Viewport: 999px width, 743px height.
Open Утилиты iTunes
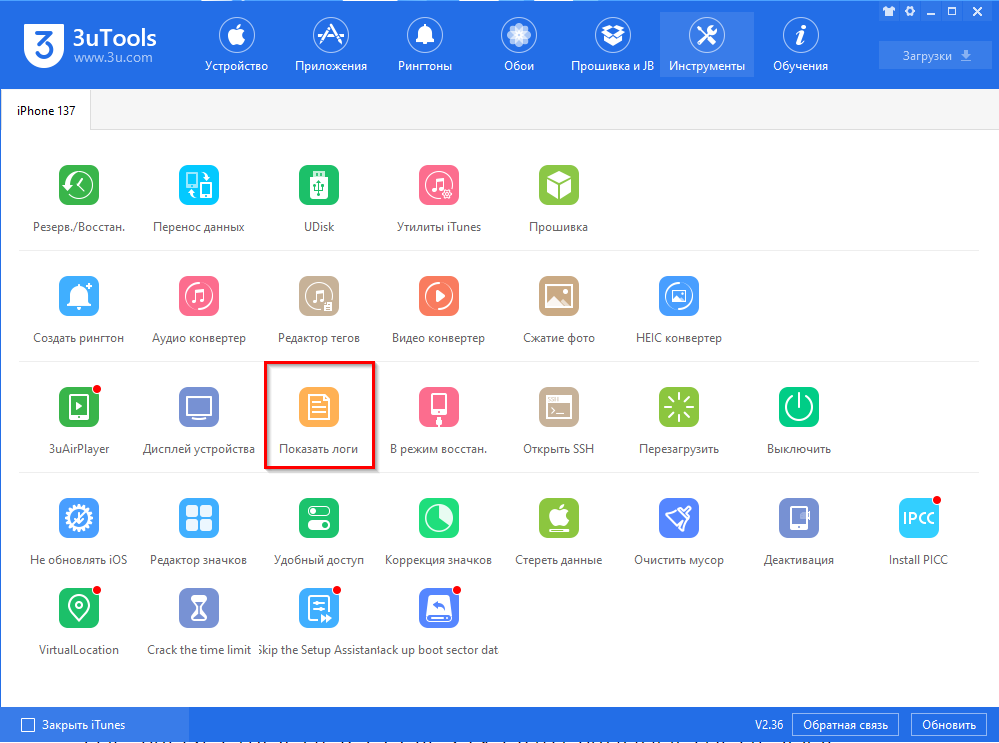[439, 185]
